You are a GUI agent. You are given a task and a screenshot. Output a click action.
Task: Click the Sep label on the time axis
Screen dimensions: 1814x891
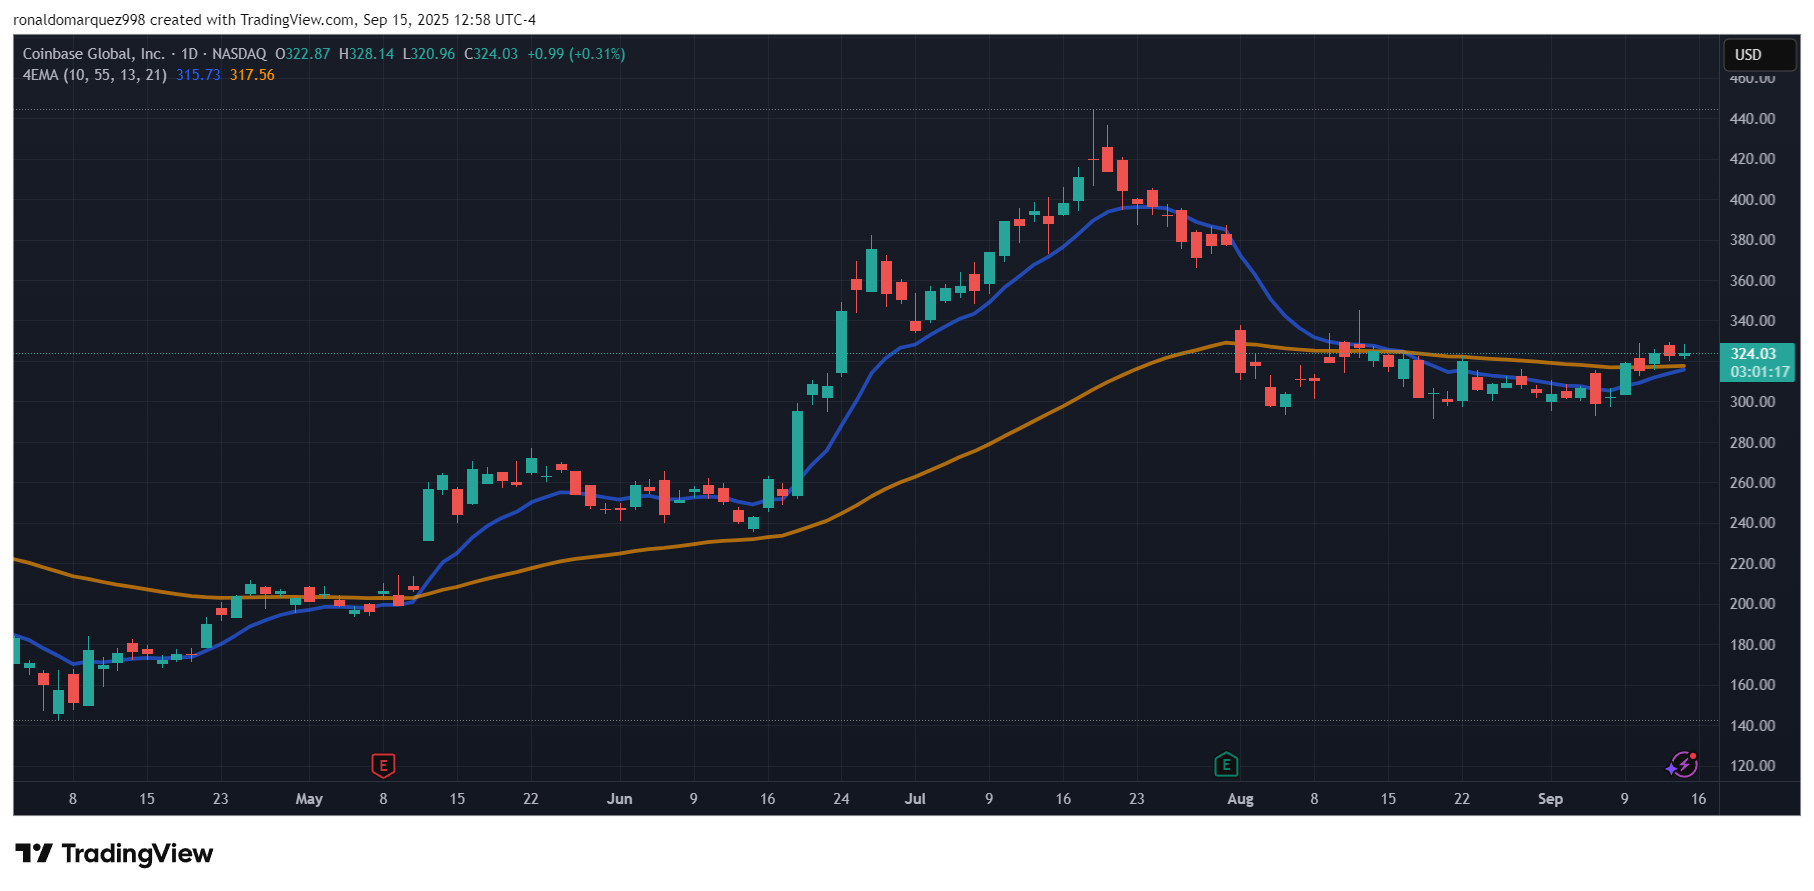1550,799
